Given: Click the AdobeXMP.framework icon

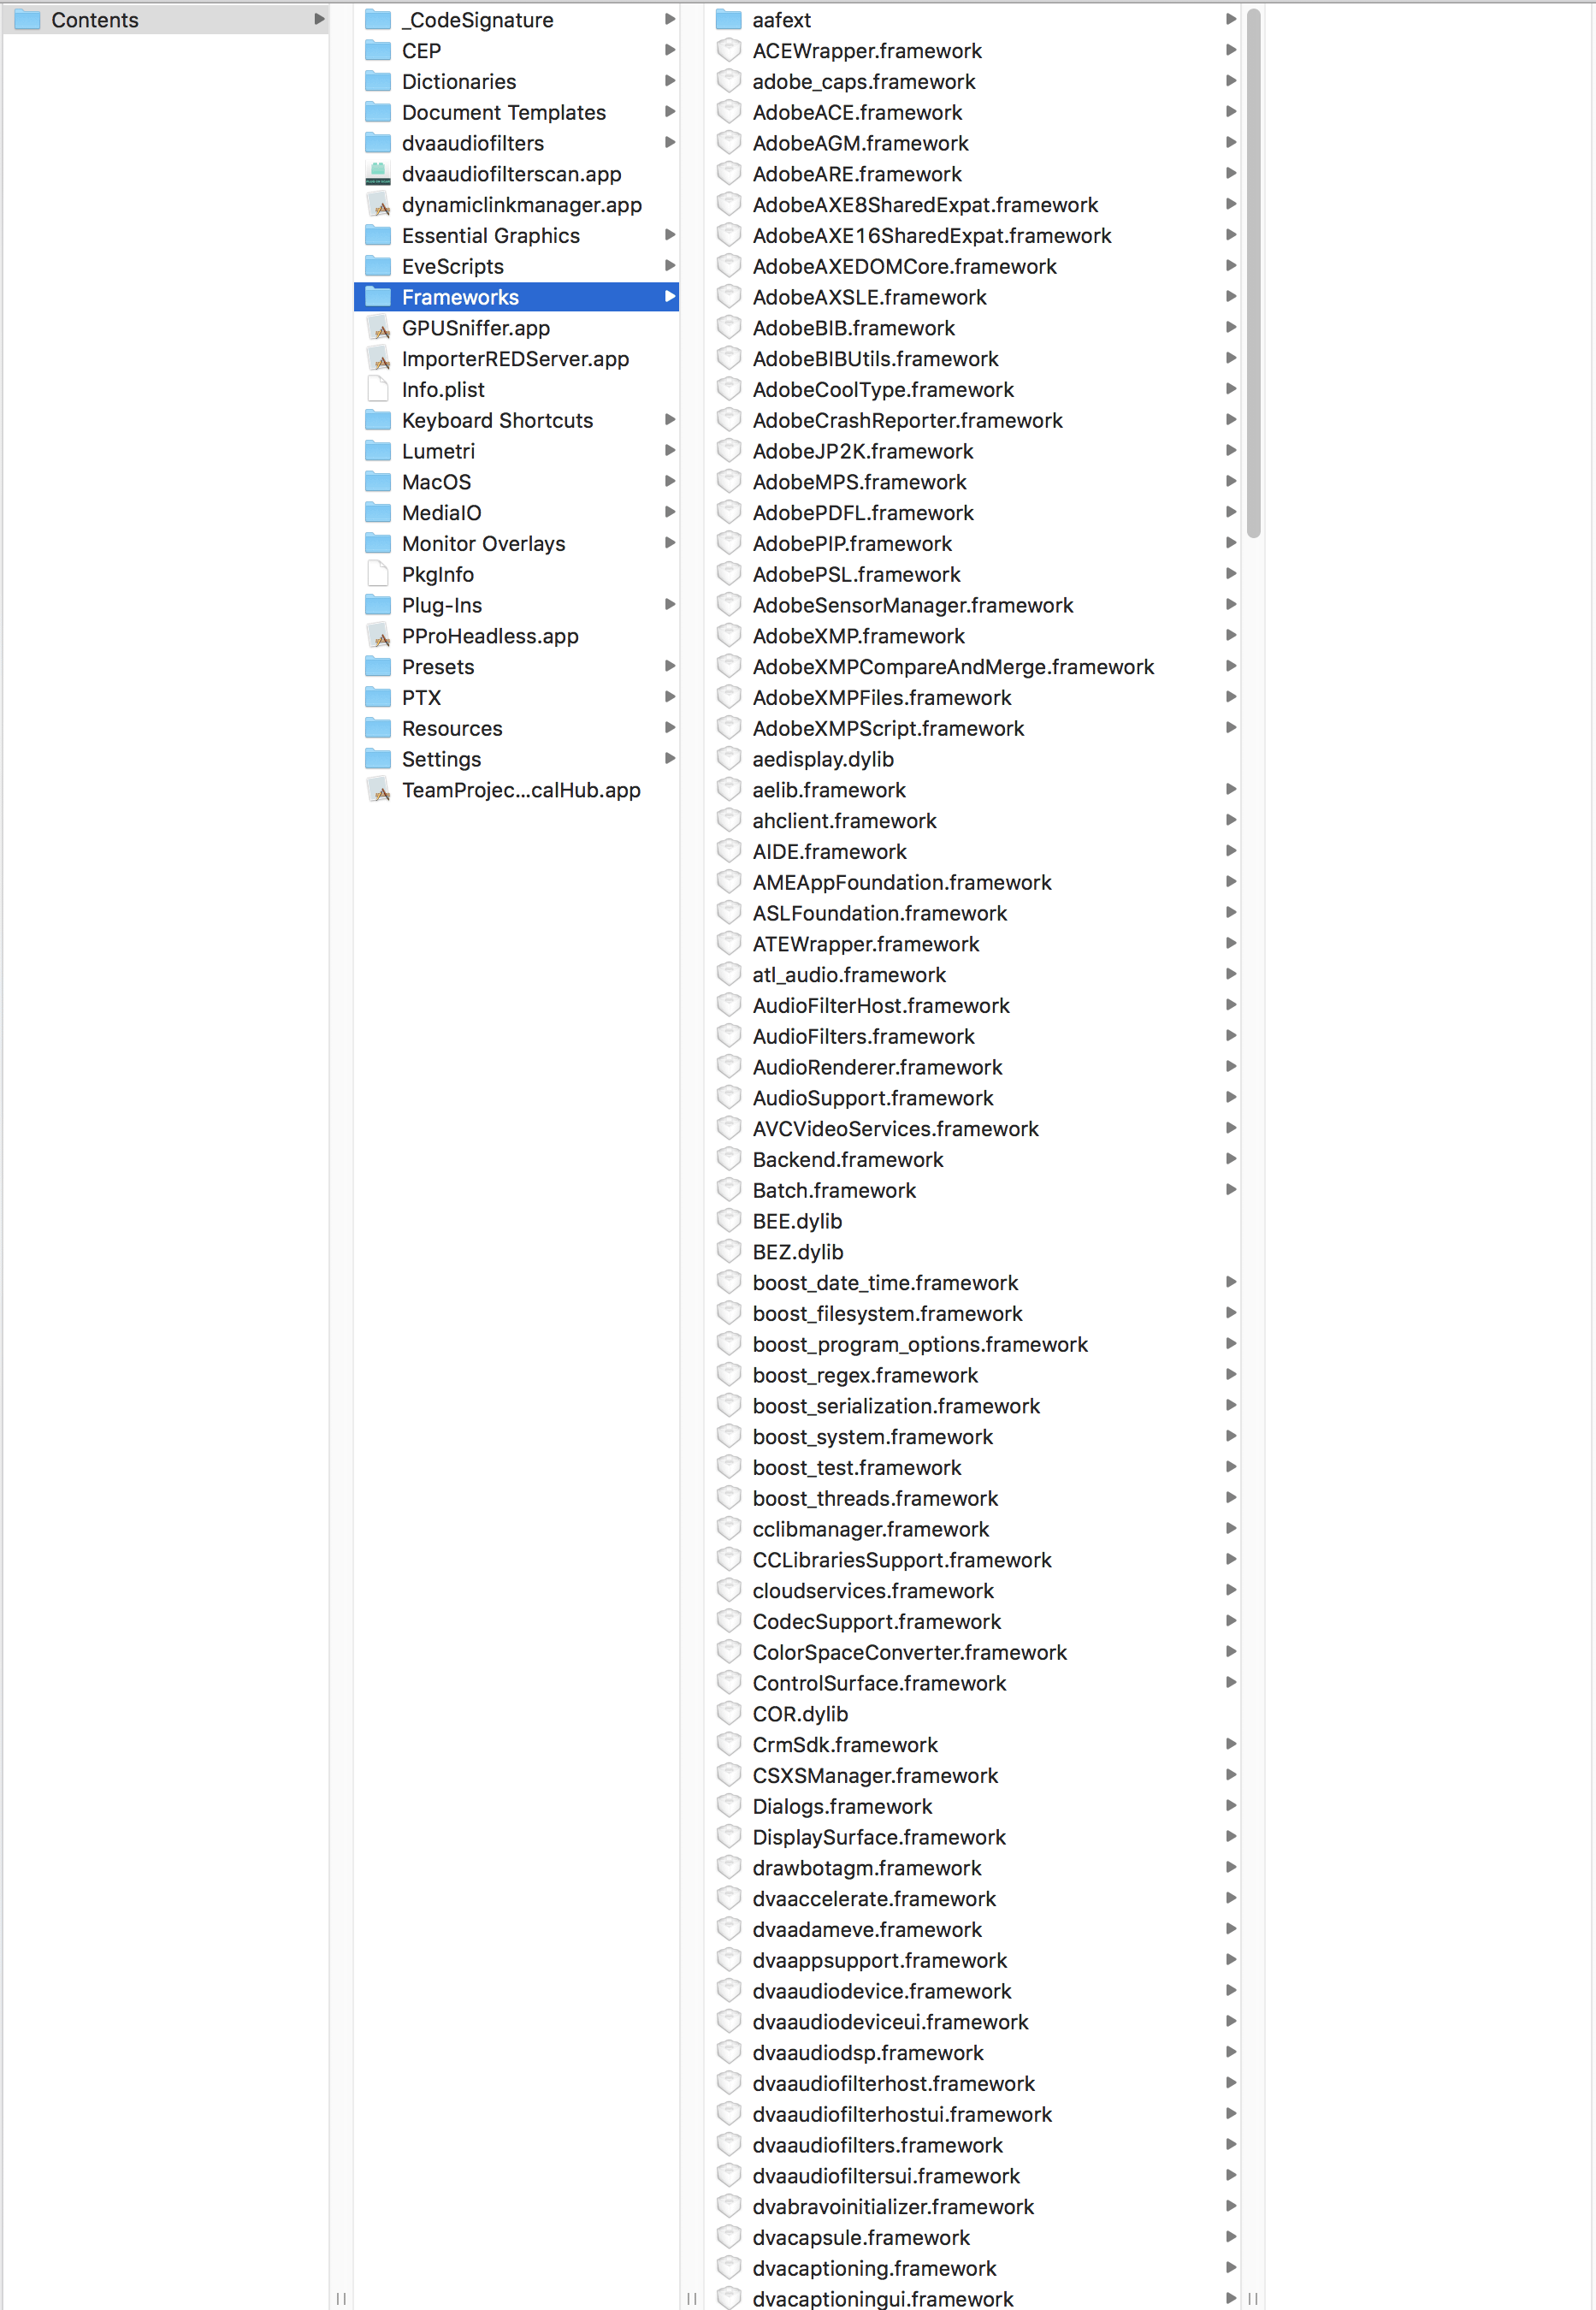Looking at the screenshot, I should coord(729,635).
